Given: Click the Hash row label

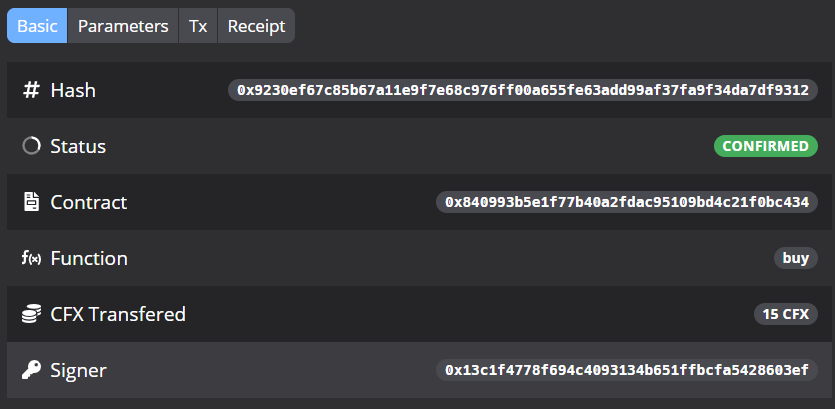Looking at the screenshot, I should [x=73, y=90].
